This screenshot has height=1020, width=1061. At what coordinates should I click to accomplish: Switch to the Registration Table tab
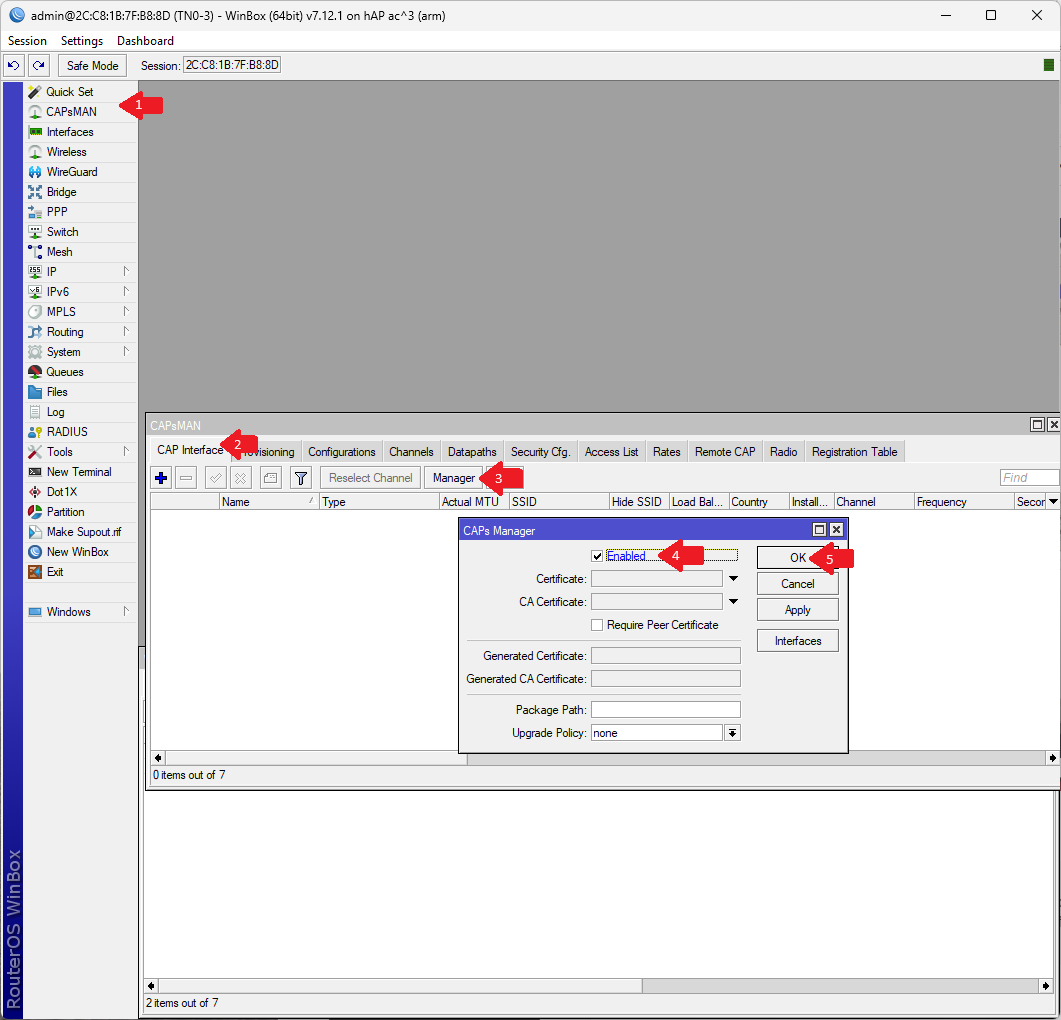tap(854, 451)
